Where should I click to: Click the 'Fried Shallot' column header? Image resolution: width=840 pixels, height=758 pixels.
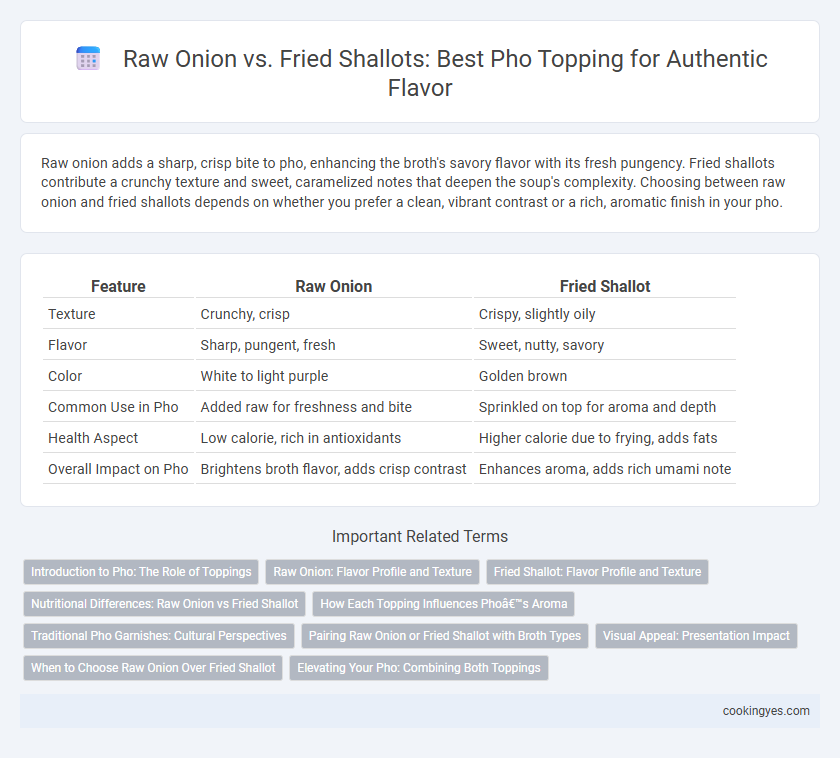(x=605, y=286)
